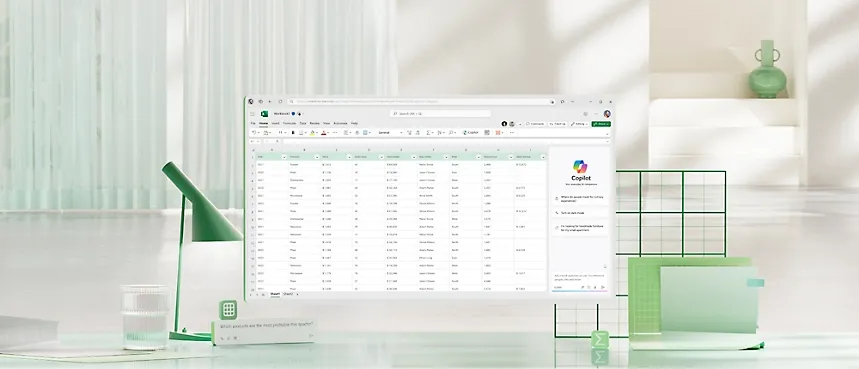Click inside the Excel search box
This screenshot has width=859, height=369.
440,114
